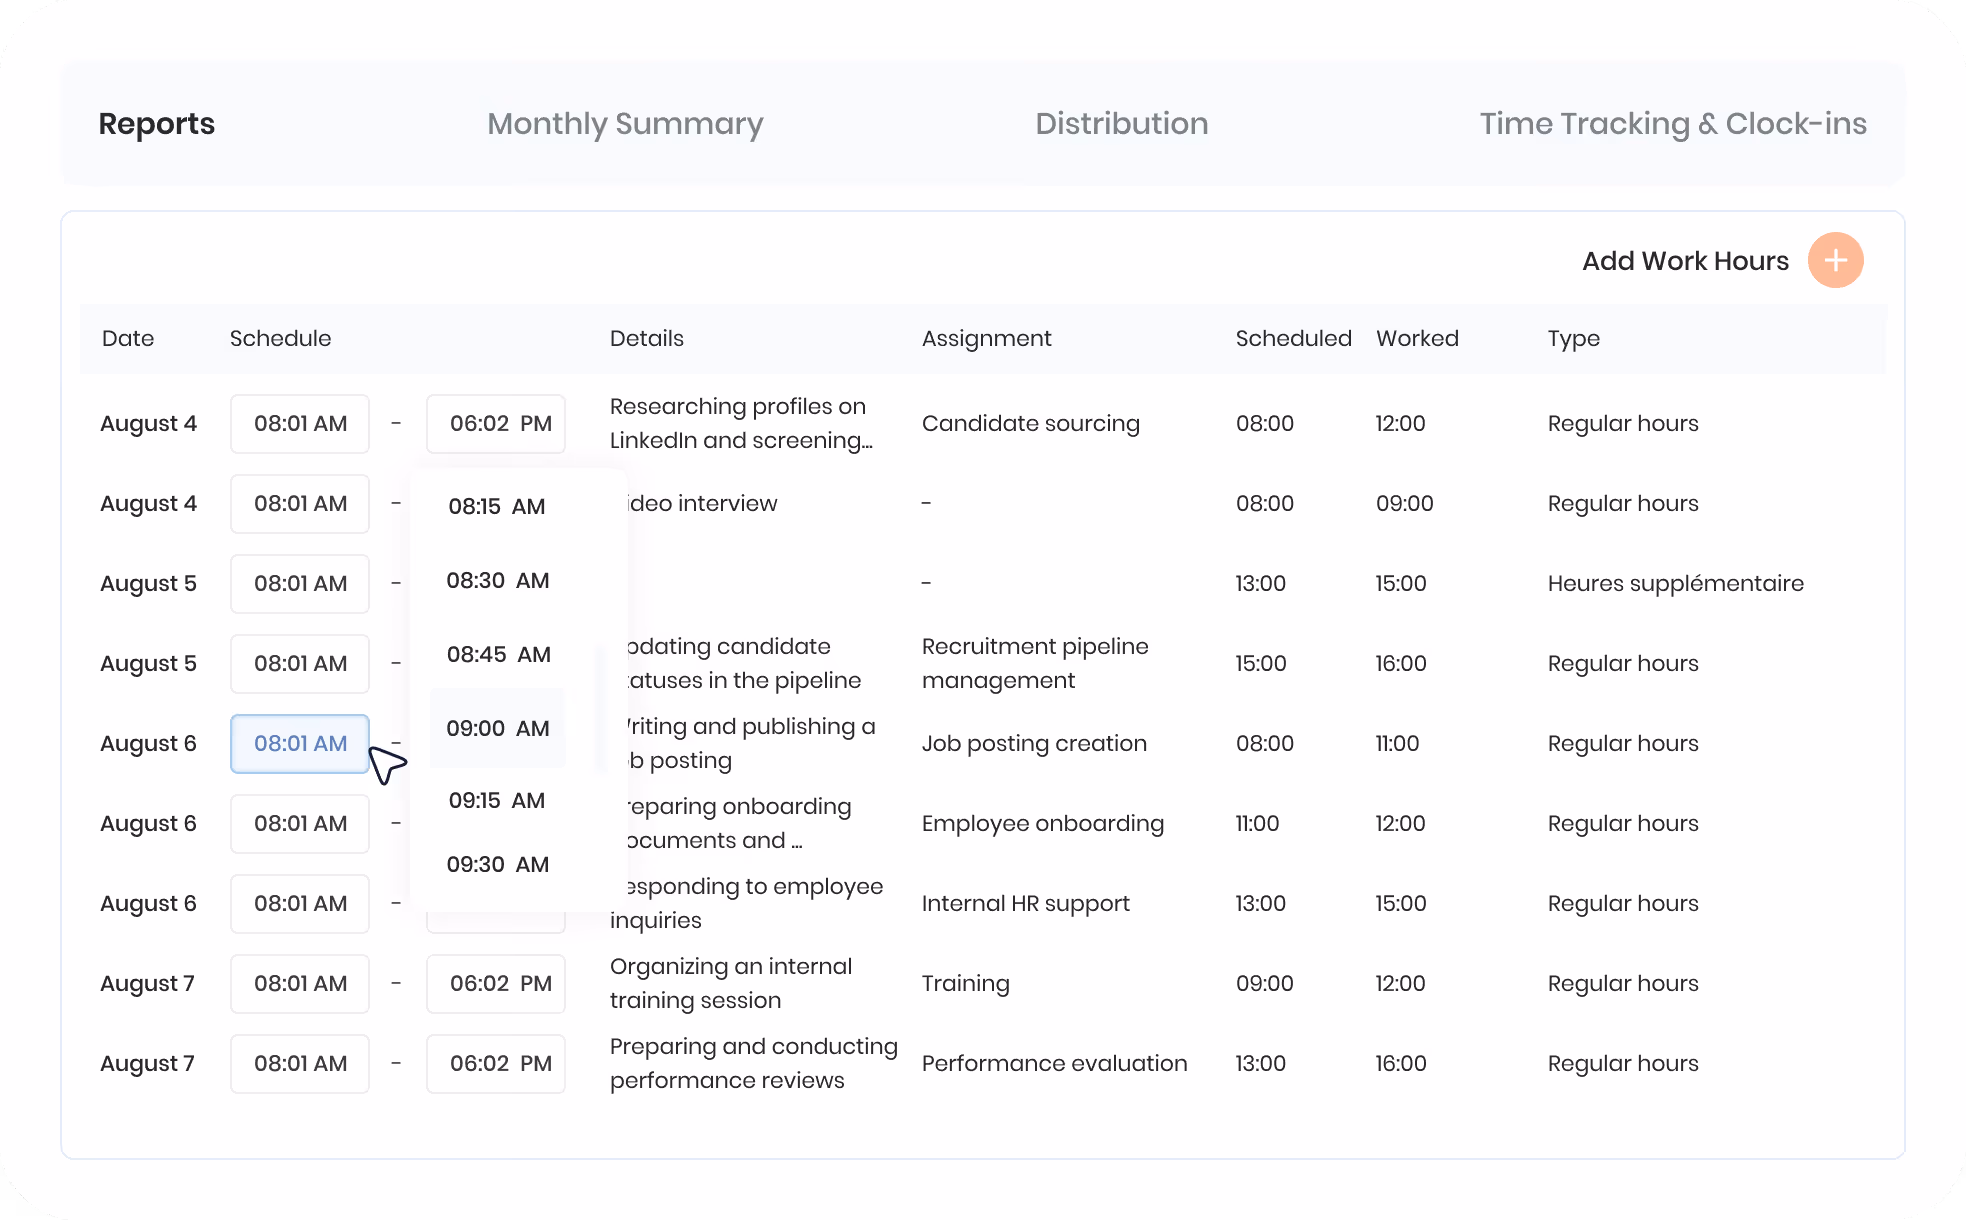Click the orange plus Add Work Hours icon

[1835, 260]
